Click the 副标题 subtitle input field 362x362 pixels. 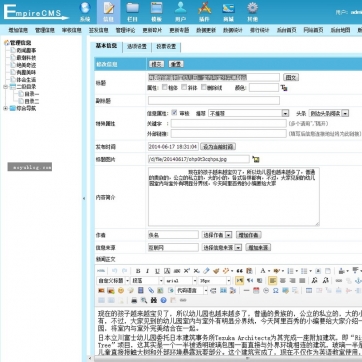pos(214,100)
